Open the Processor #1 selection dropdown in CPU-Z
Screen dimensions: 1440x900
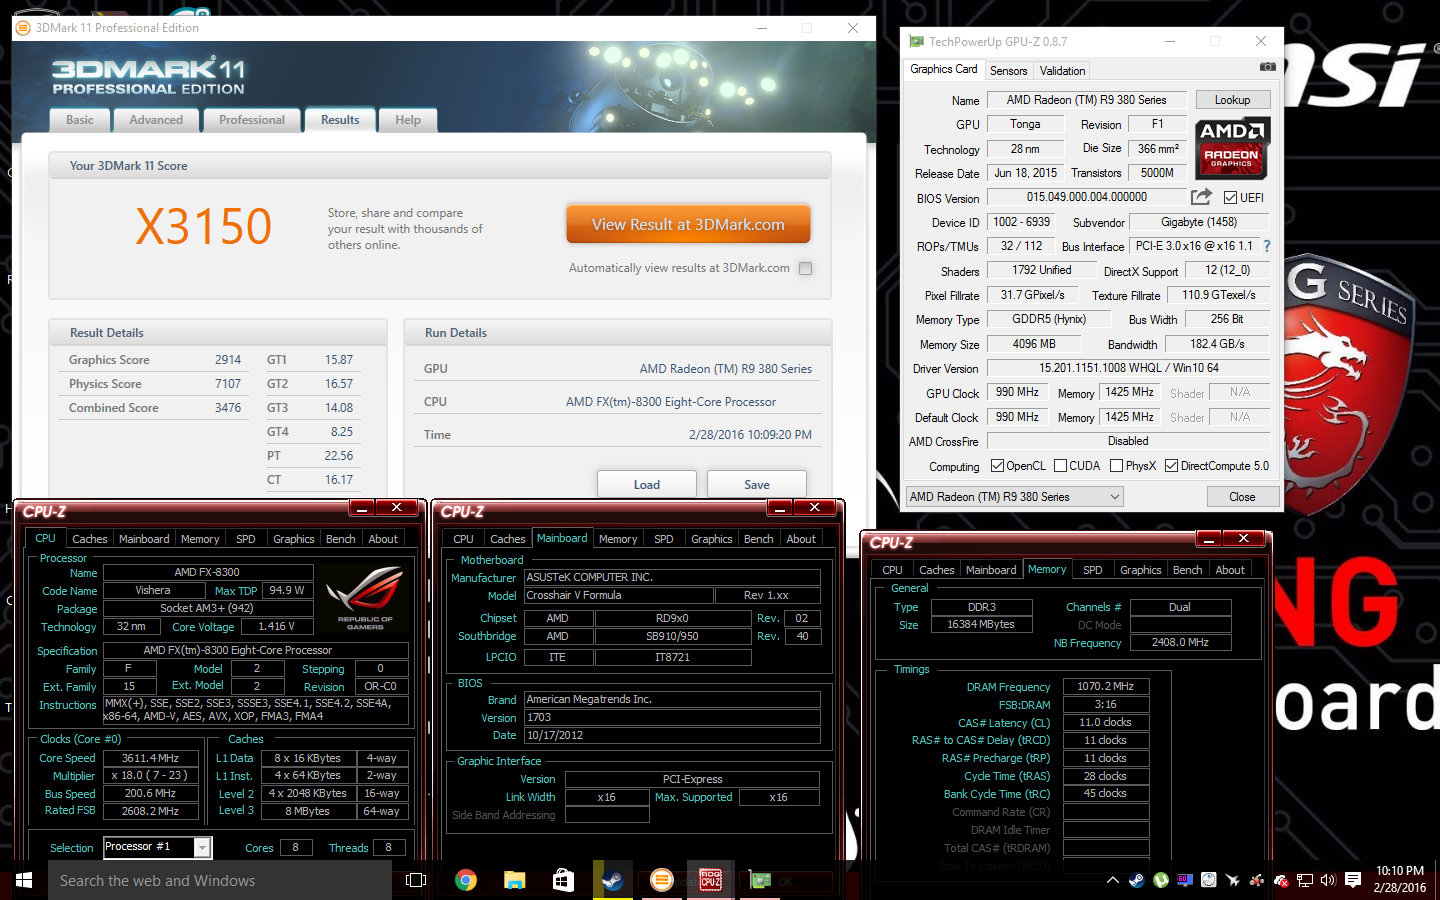pos(158,847)
